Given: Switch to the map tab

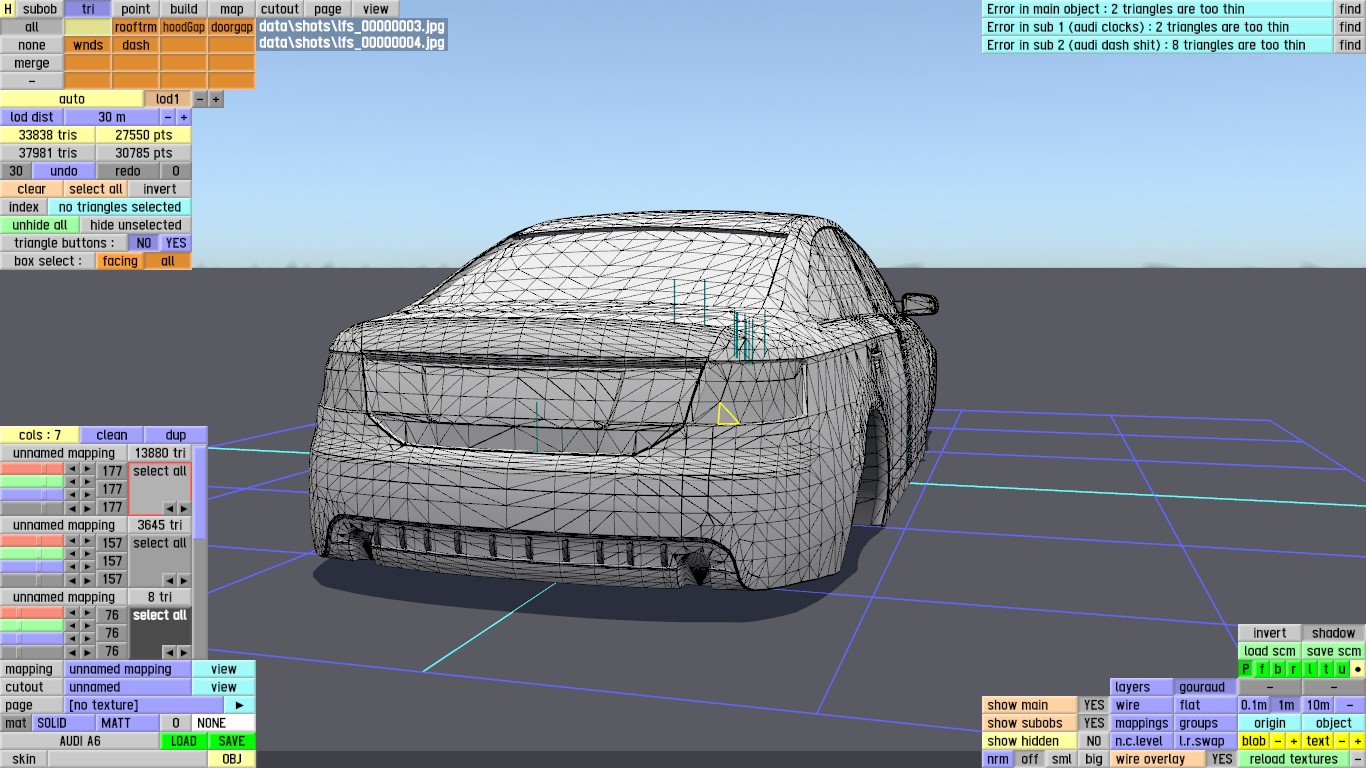Looking at the screenshot, I should tap(232, 9).
